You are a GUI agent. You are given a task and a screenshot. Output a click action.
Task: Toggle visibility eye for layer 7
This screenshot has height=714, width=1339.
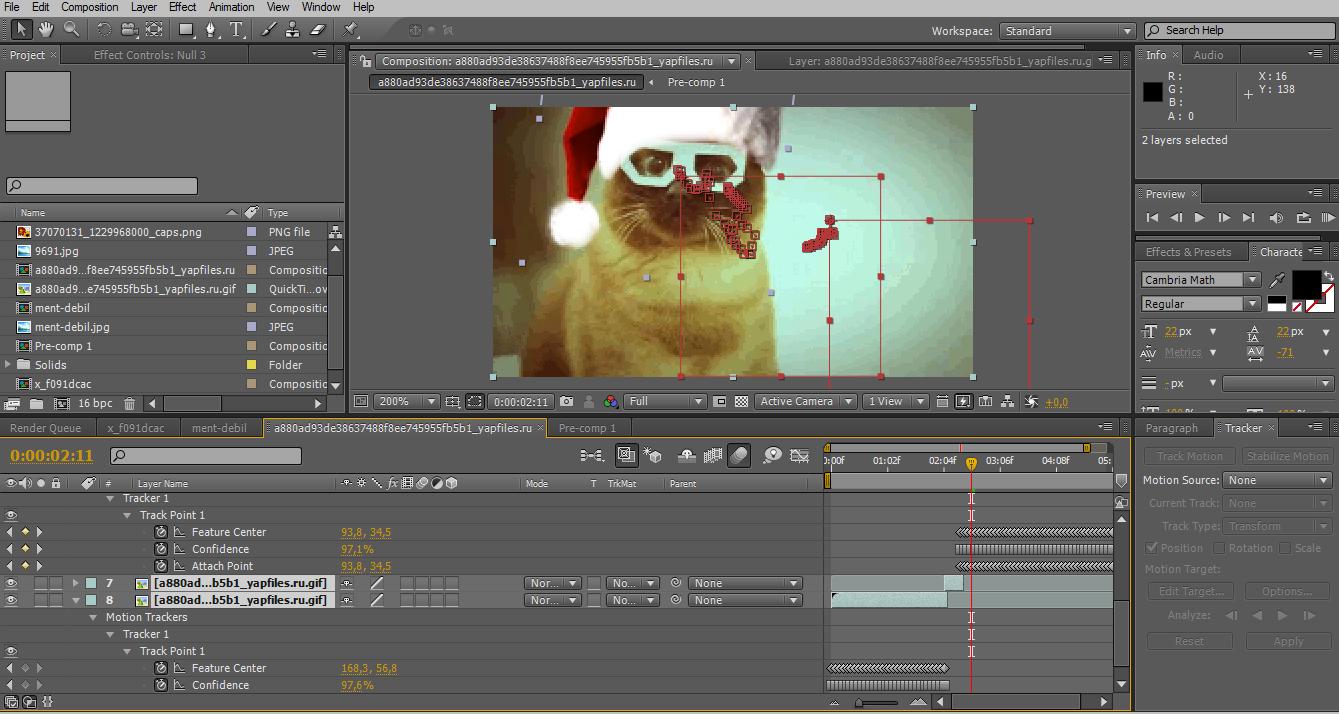pyautogui.click(x=12, y=583)
